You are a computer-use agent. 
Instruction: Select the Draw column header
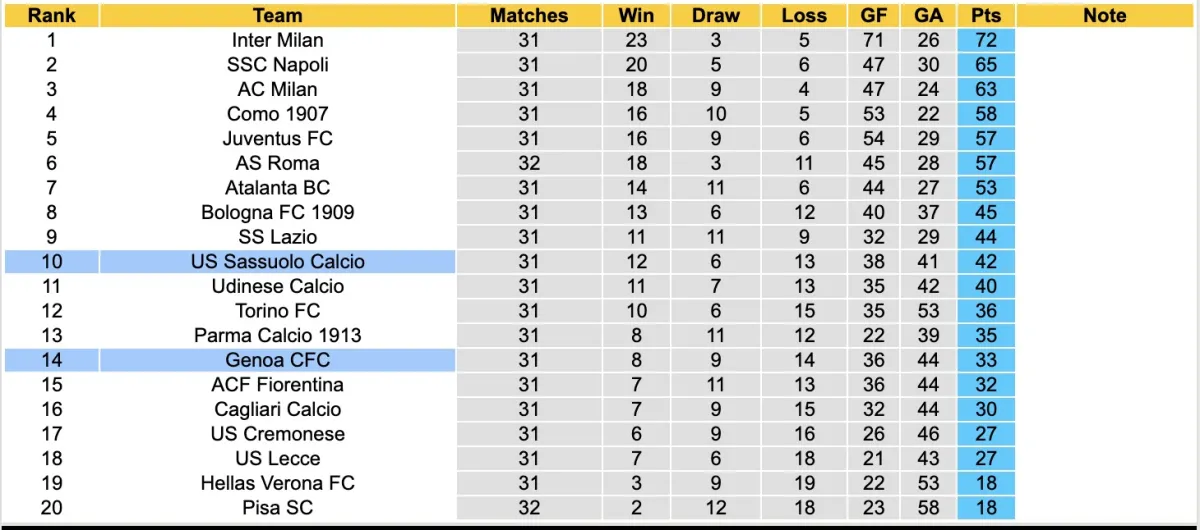(716, 15)
